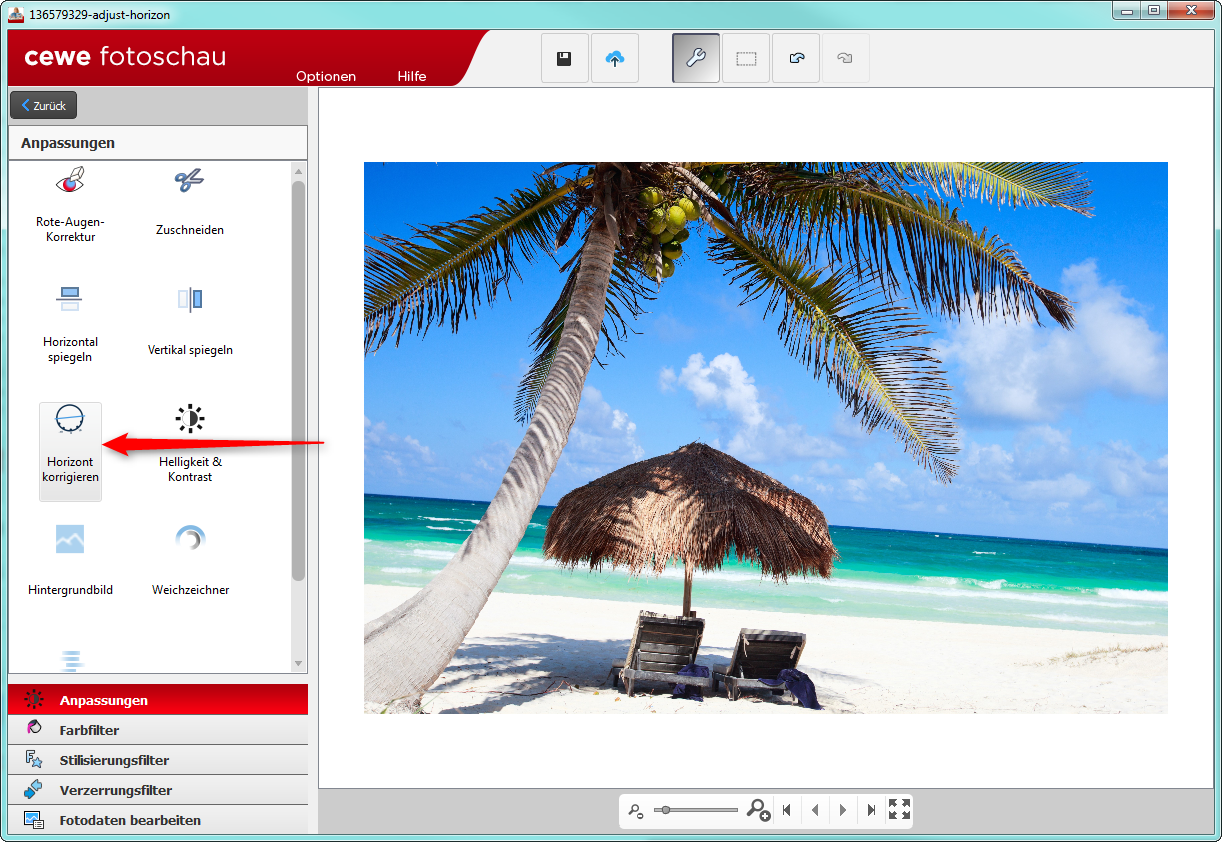The height and width of the screenshot is (842, 1222).
Task: Expand the Farbfilter section
Action: (x=89, y=730)
